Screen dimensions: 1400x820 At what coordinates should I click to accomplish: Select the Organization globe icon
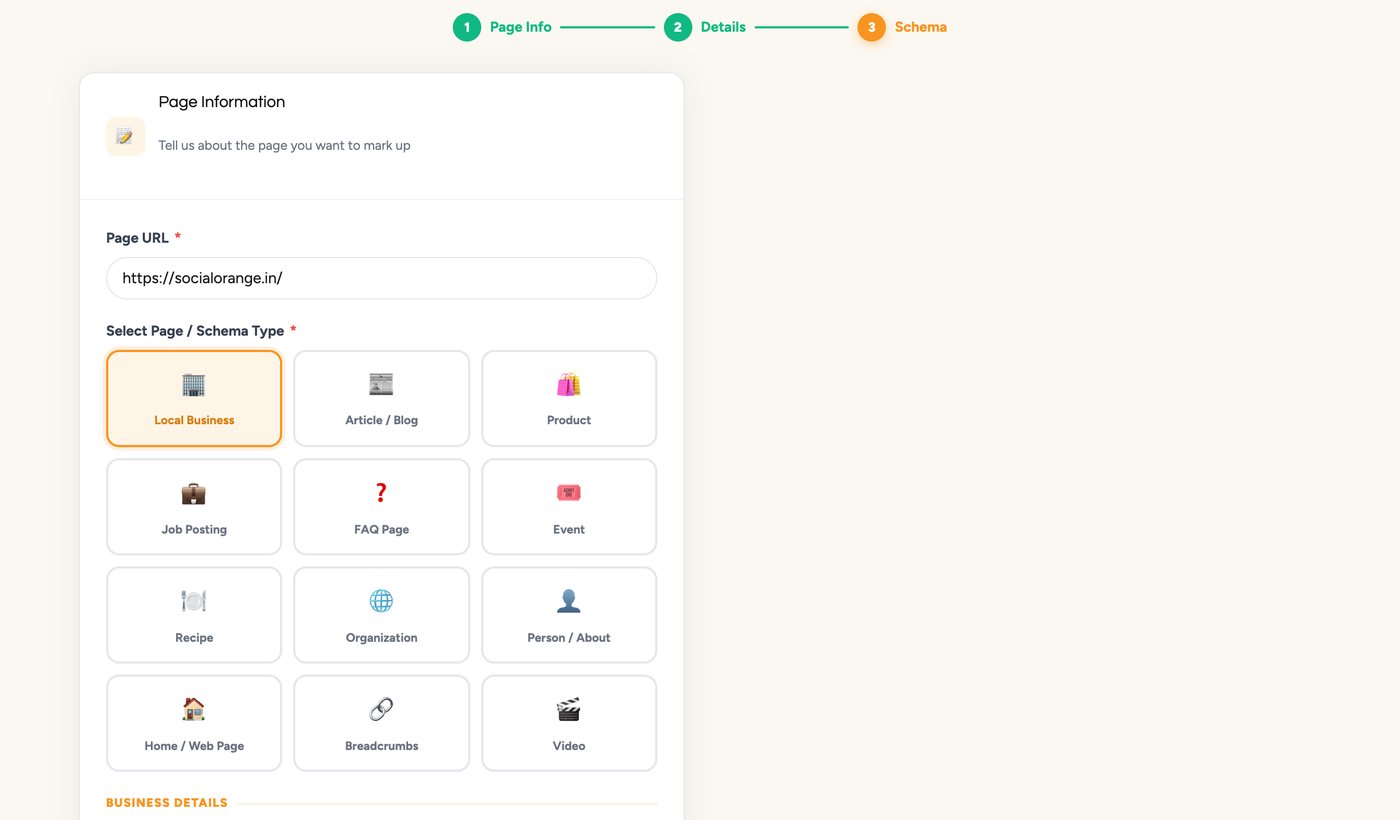coord(381,601)
